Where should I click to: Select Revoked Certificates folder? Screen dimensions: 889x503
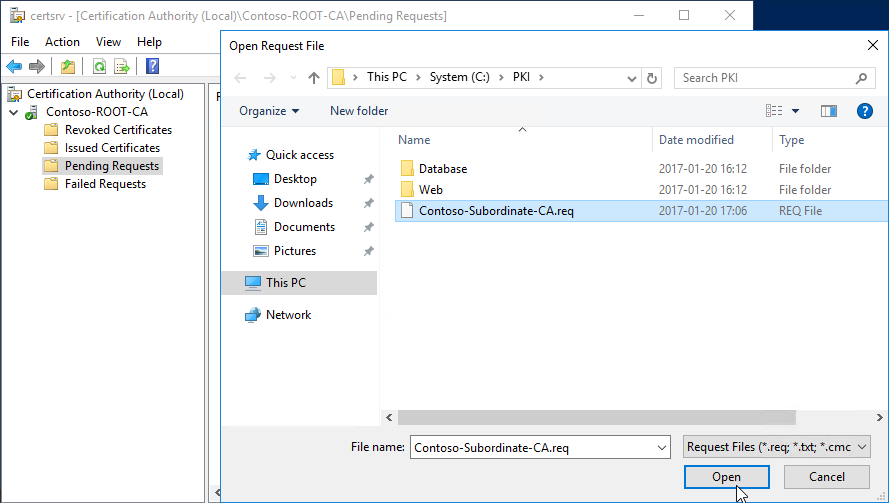118,130
